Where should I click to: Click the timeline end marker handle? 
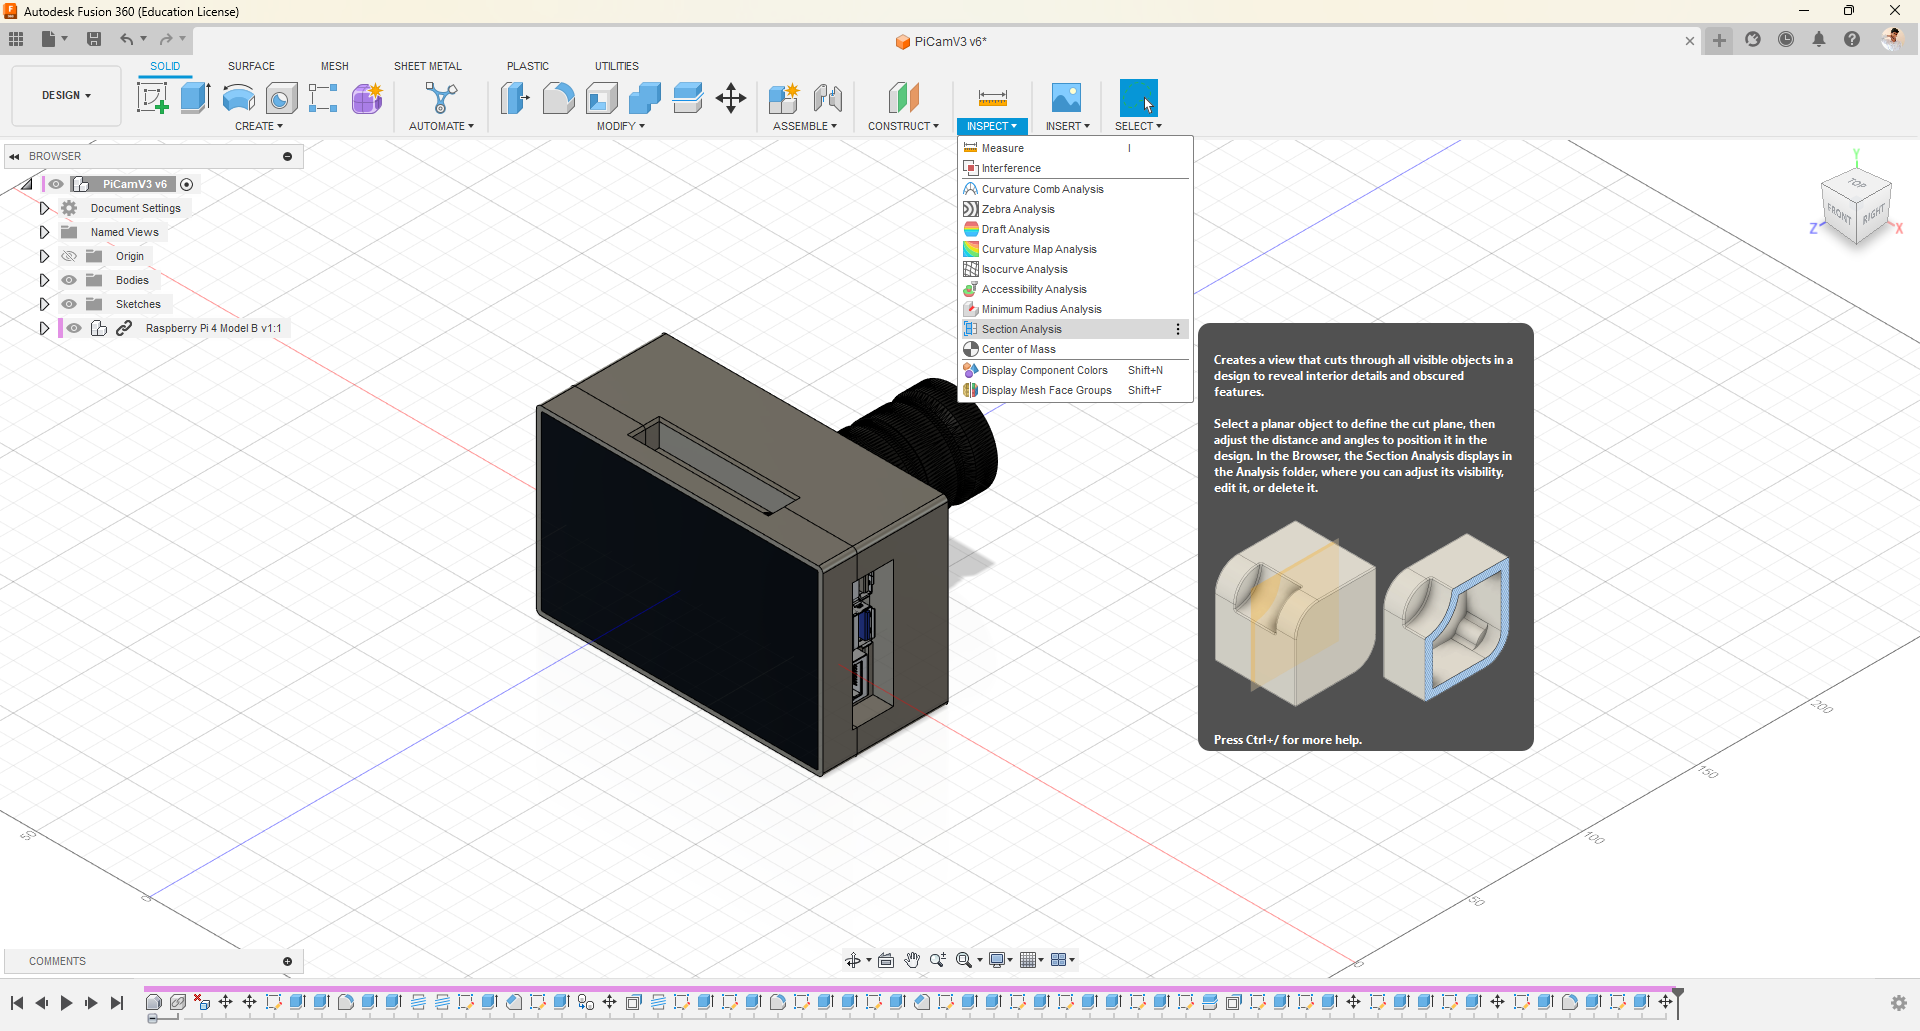click(x=1678, y=993)
